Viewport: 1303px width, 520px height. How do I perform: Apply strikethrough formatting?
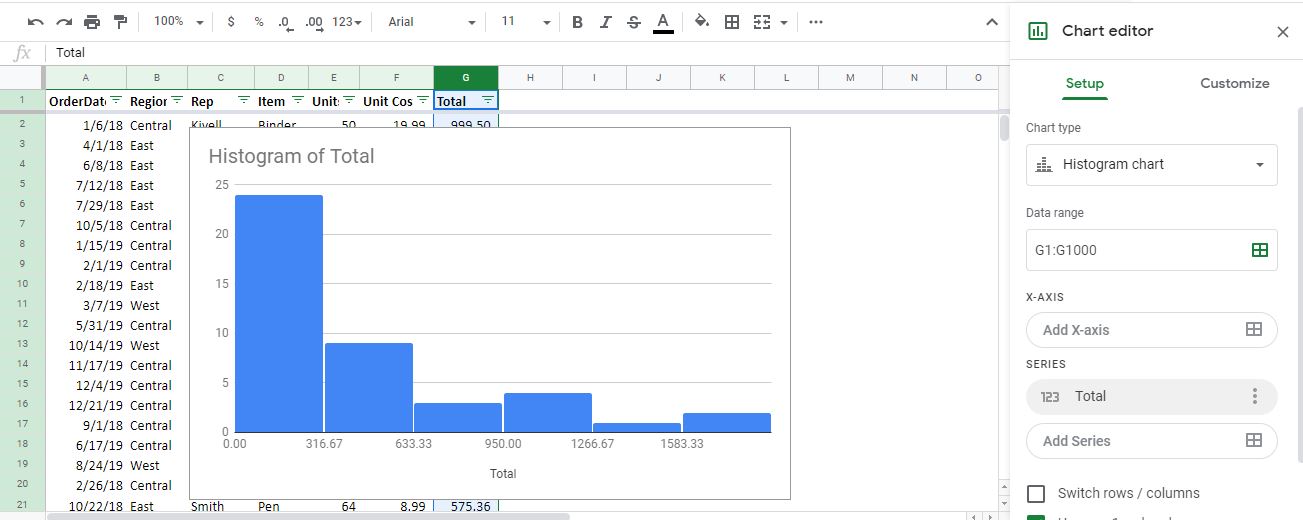point(633,21)
